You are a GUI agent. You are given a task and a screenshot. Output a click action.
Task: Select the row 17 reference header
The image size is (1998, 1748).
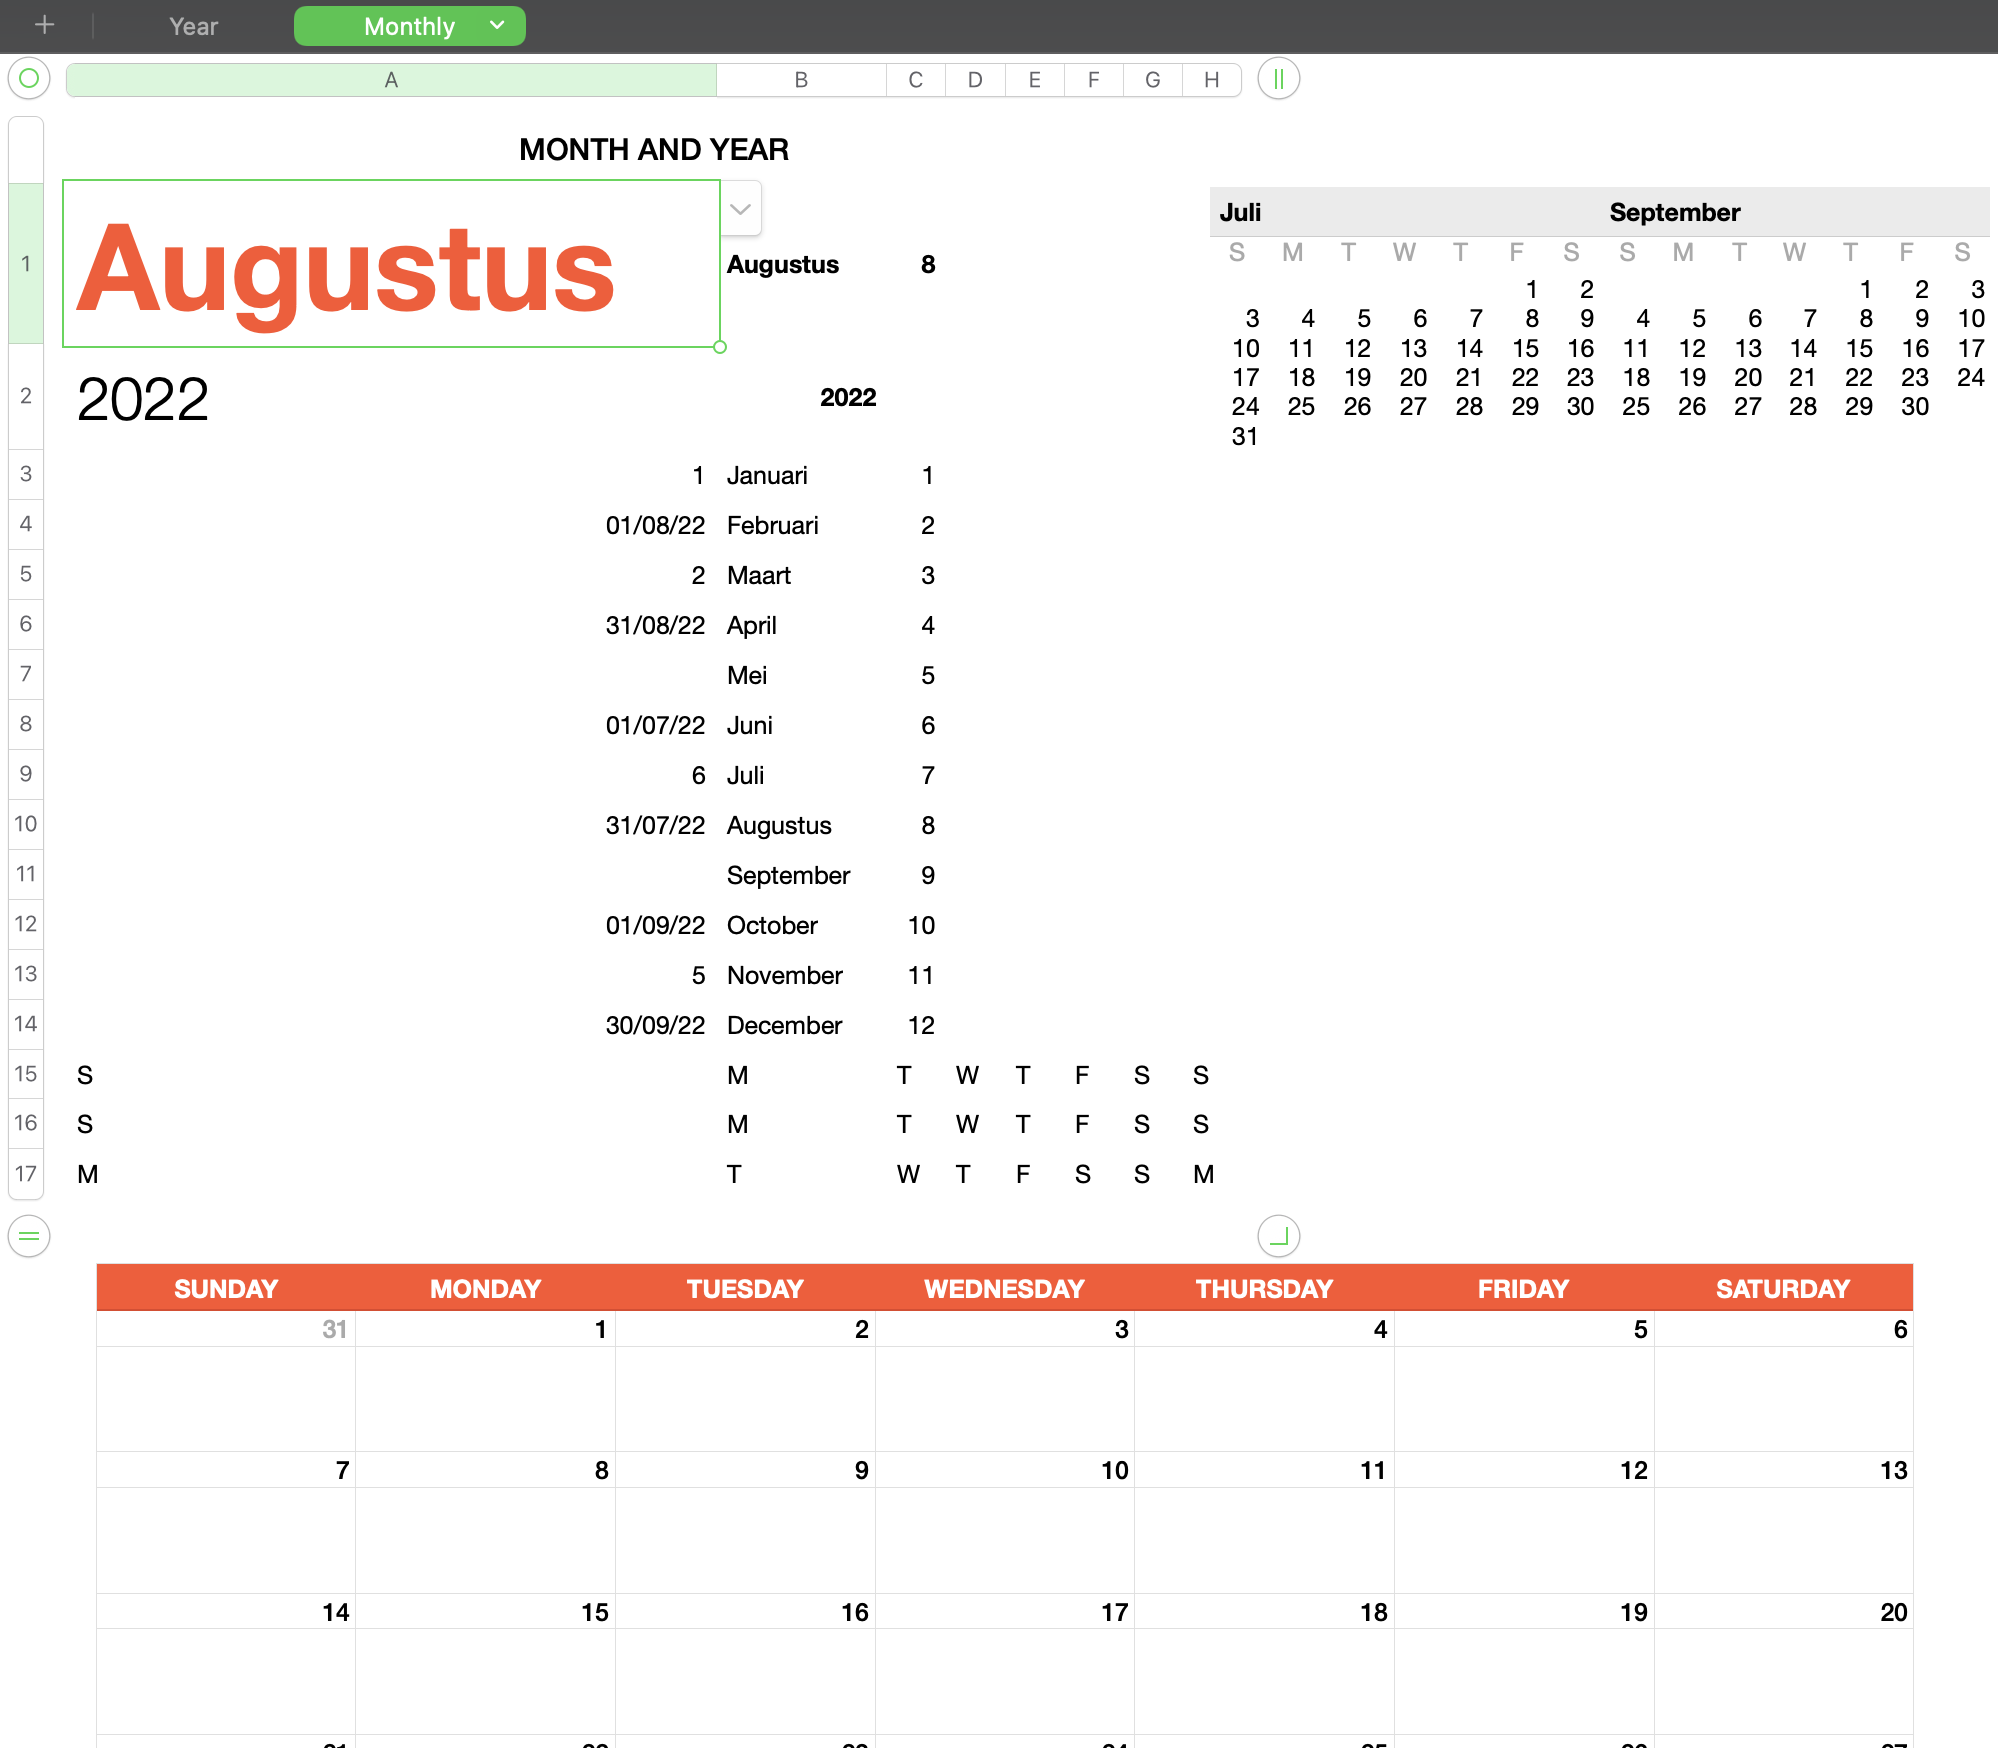(x=25, y=1173)
